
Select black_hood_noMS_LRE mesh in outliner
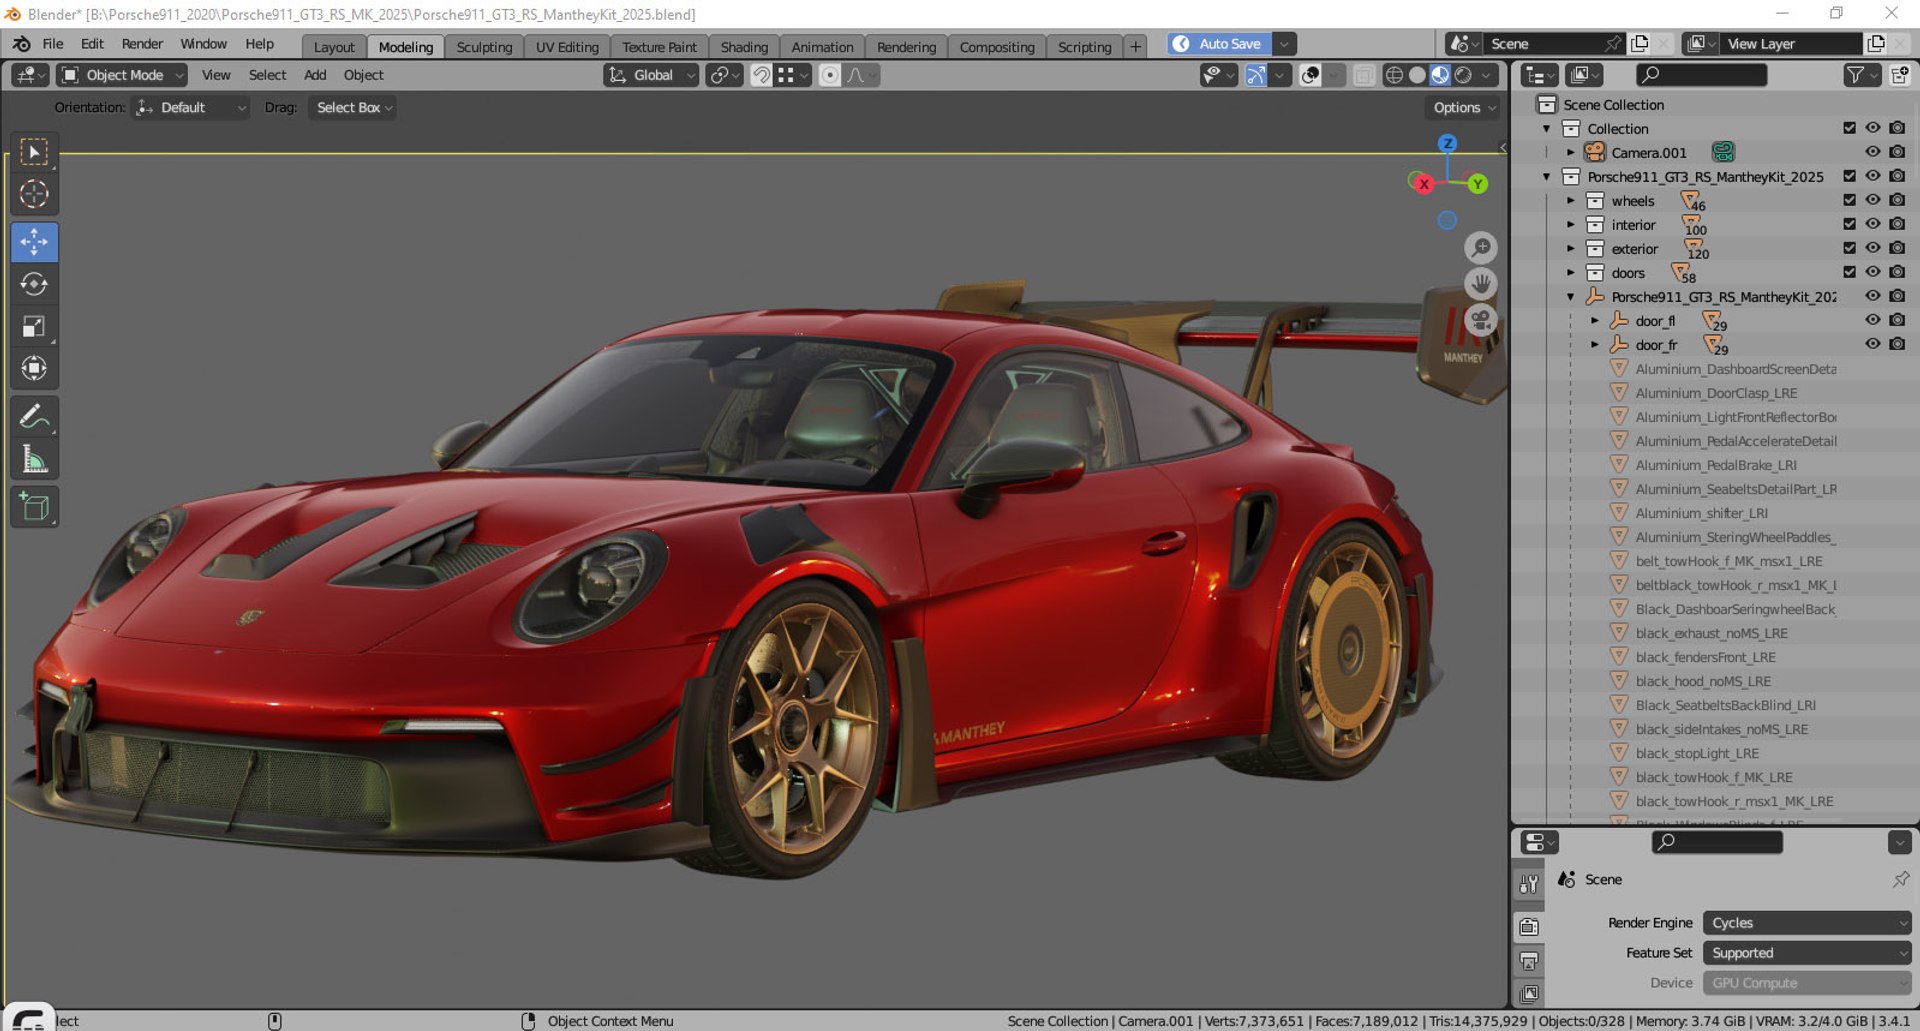point(1702,681)
